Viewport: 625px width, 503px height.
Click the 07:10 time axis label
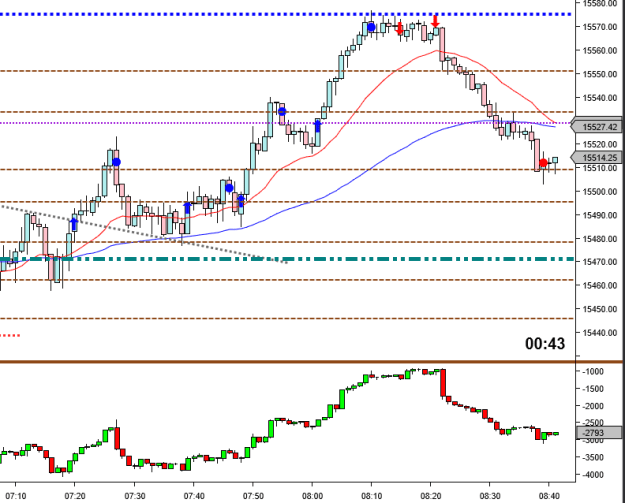[16, 496]
